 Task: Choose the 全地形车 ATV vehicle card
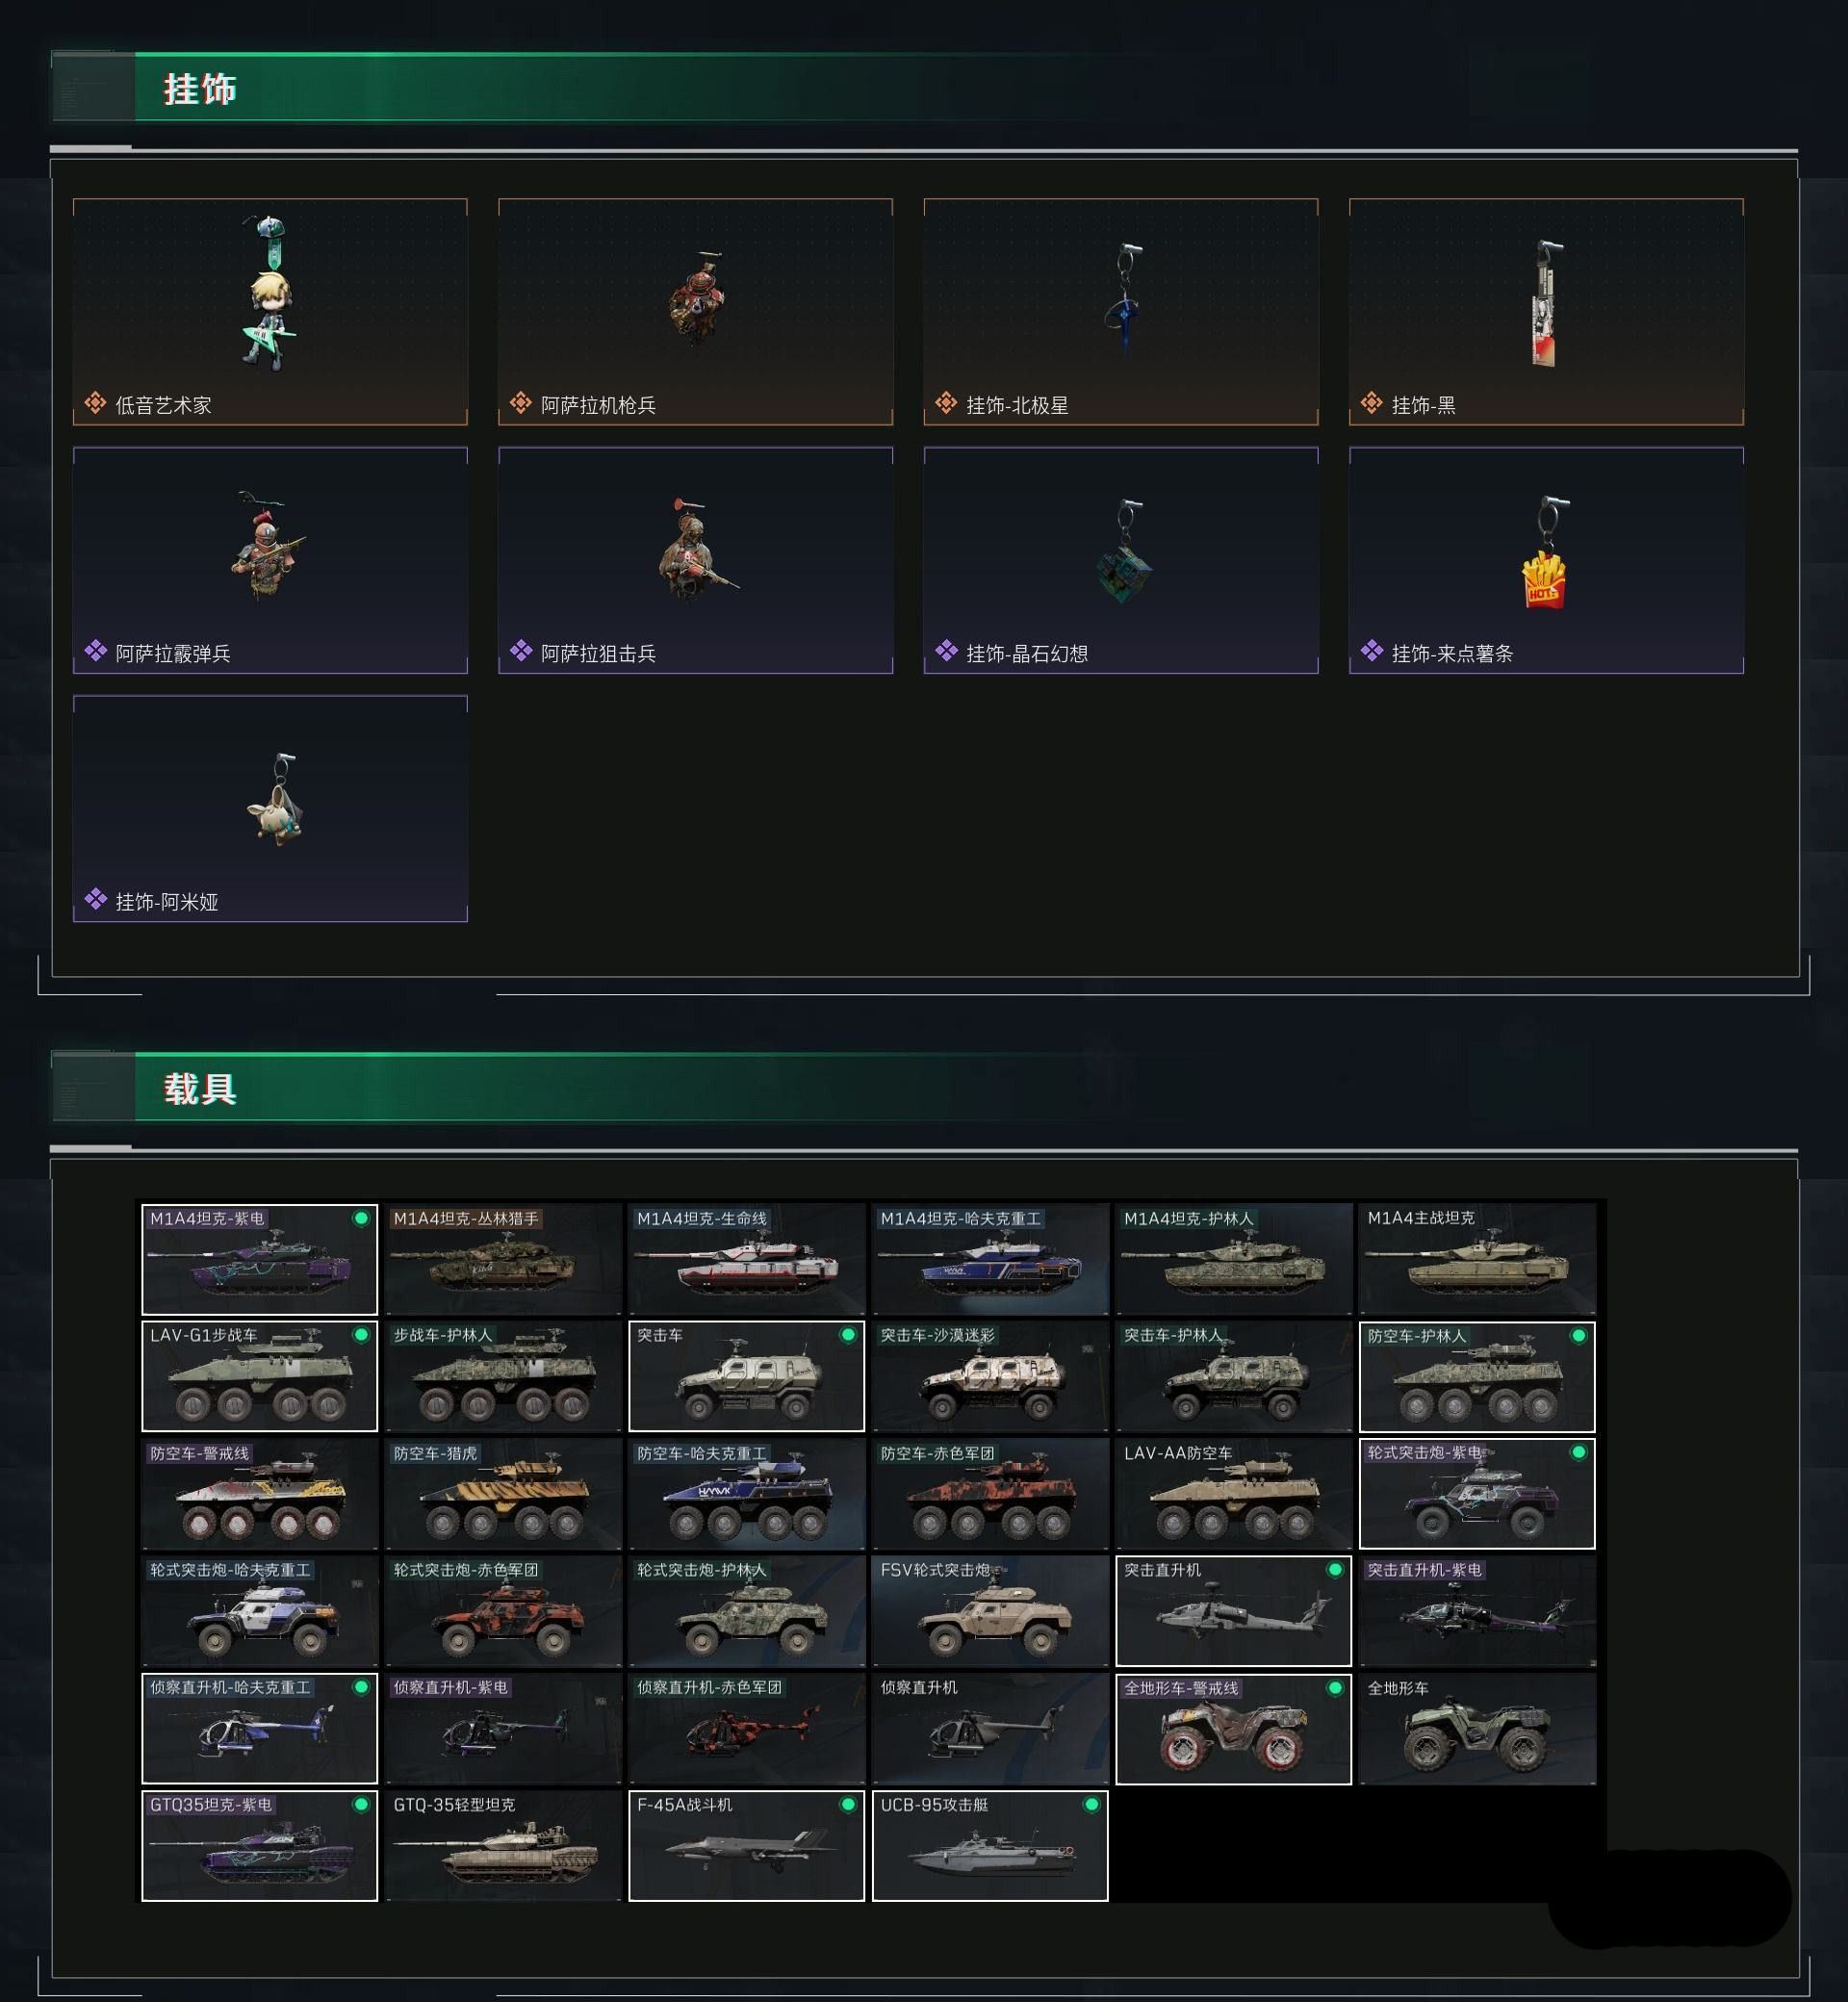[1477, 1729]
